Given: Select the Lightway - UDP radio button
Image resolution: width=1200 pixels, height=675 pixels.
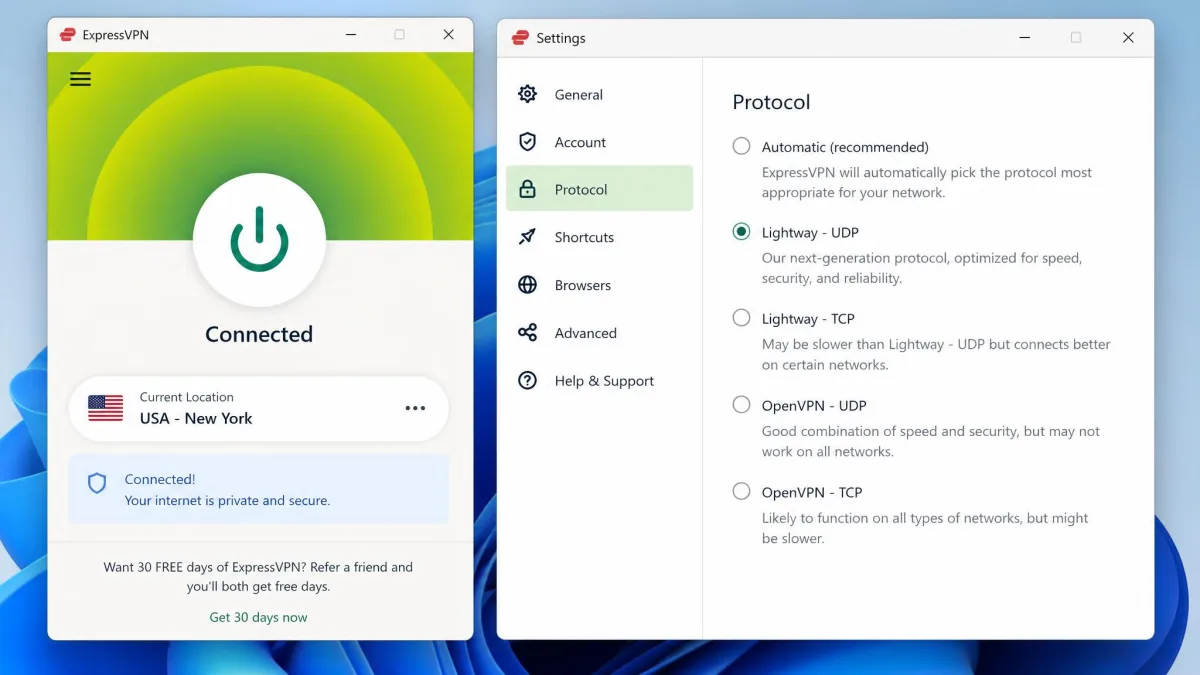Looking at the screenshot, I should click(741, 231).
